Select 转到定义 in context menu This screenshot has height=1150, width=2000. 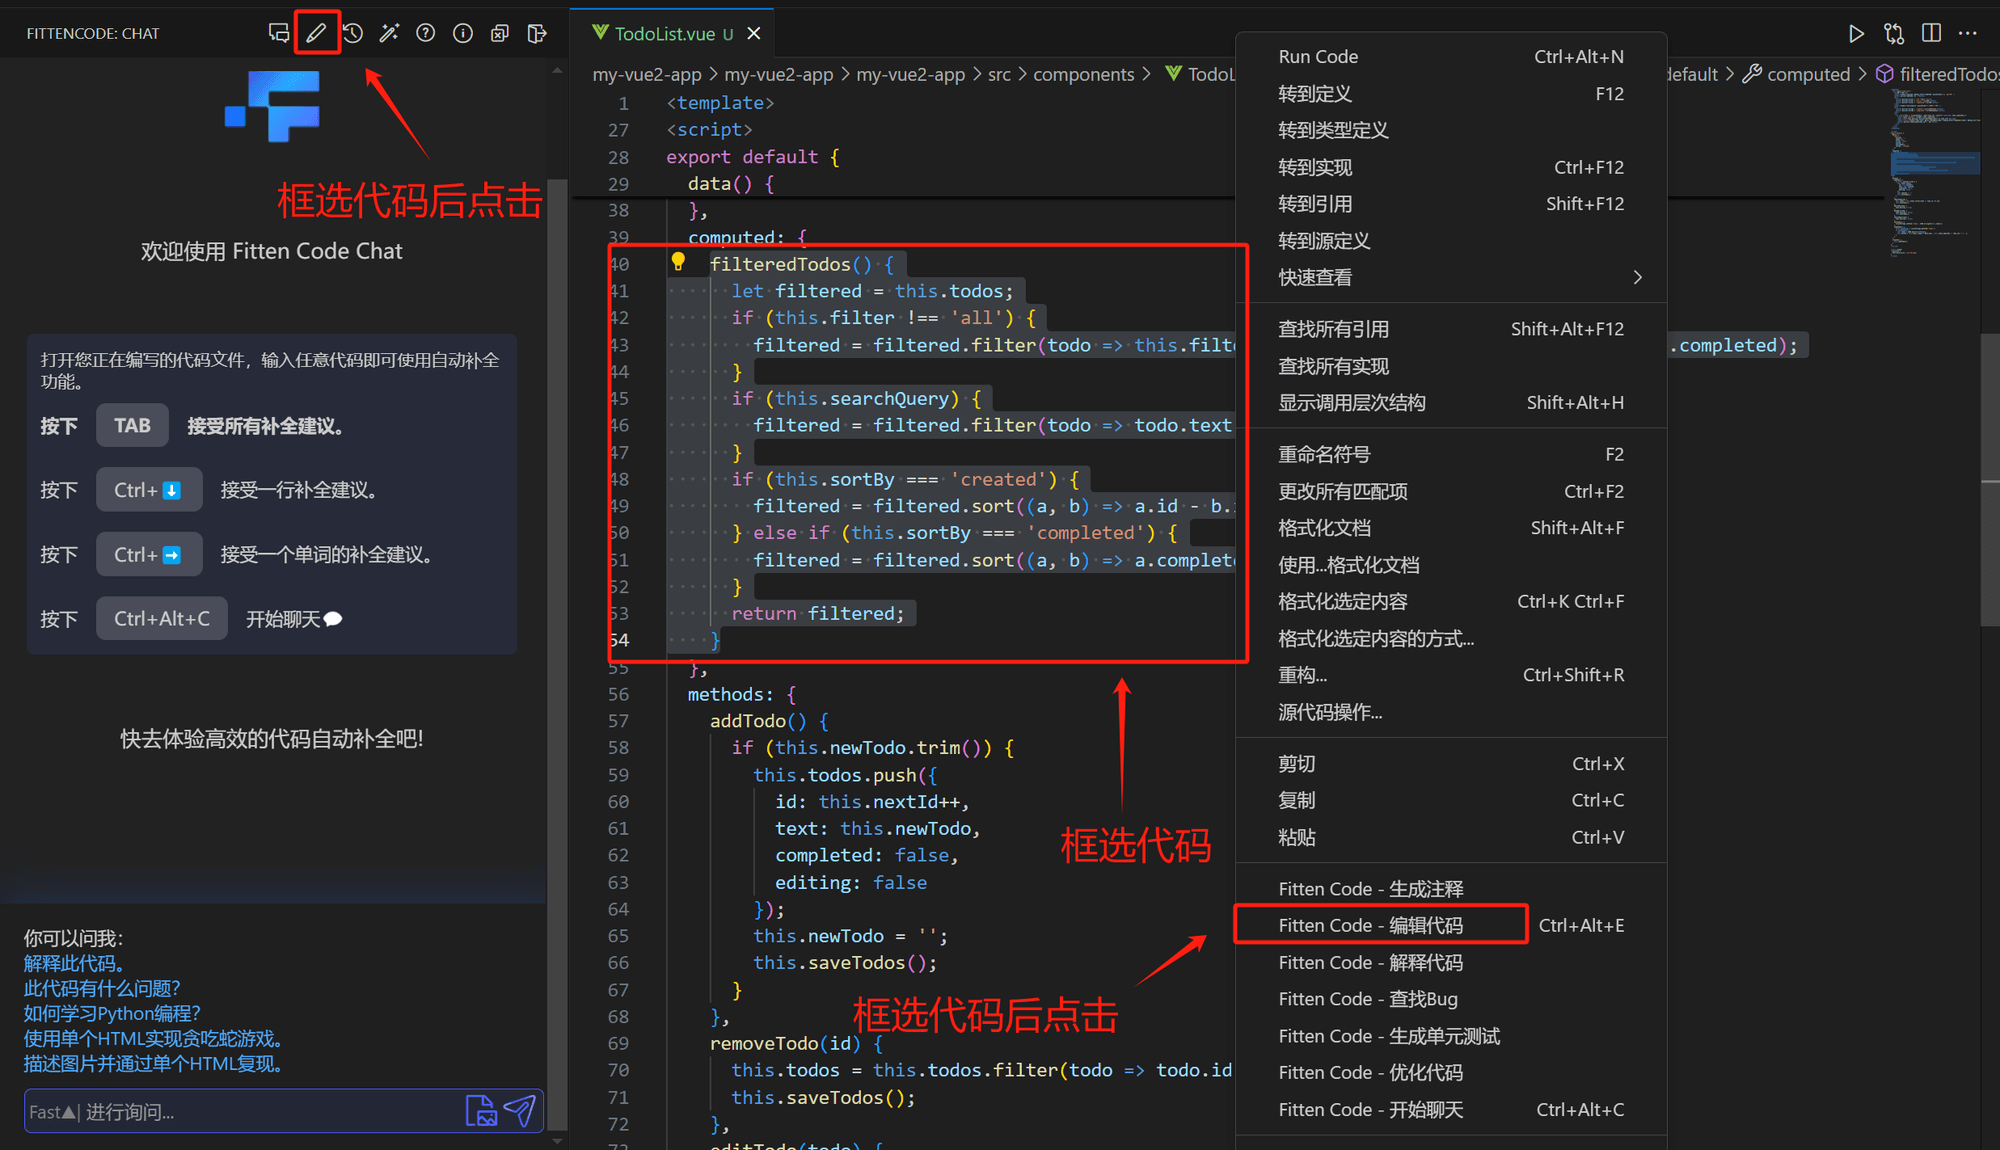pos(1451,94)
